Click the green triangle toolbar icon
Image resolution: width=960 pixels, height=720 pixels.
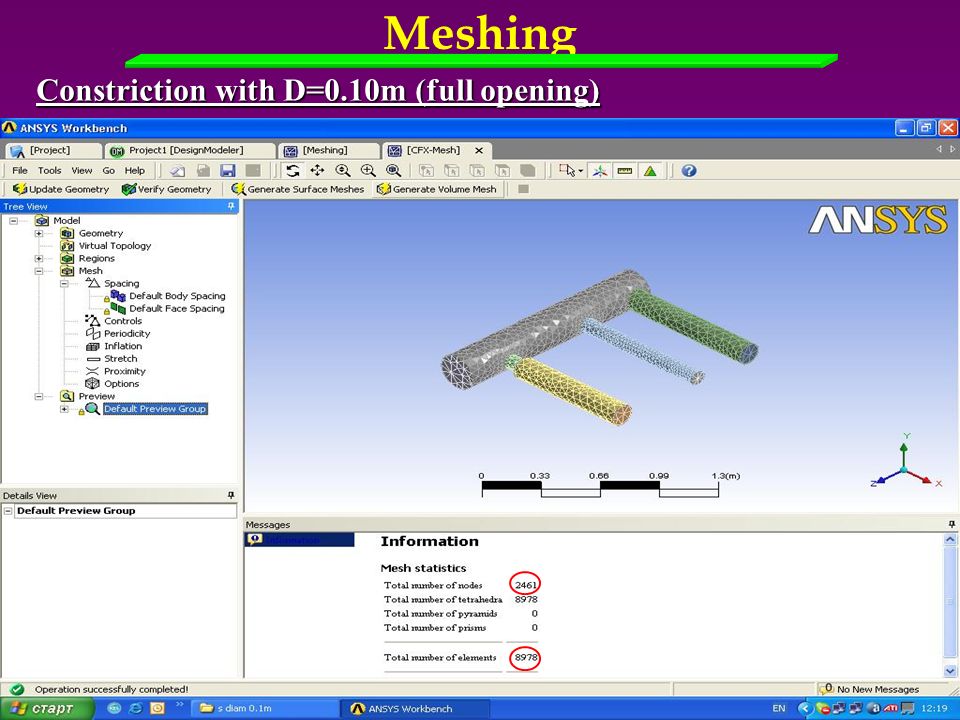[650, 171]
